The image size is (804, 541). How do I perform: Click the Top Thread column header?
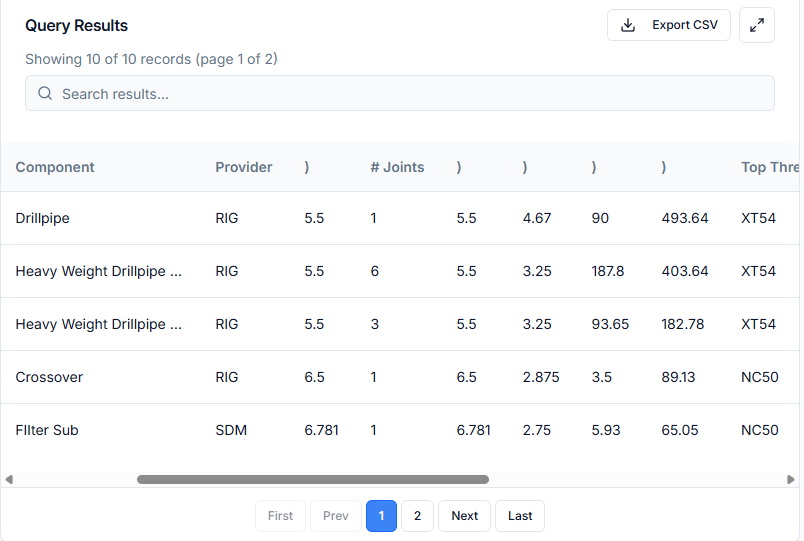[x=769, y=167]
